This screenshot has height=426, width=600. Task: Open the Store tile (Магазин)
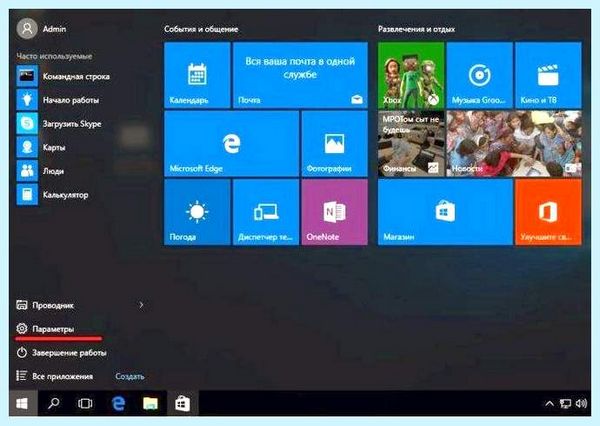point(445,212)
